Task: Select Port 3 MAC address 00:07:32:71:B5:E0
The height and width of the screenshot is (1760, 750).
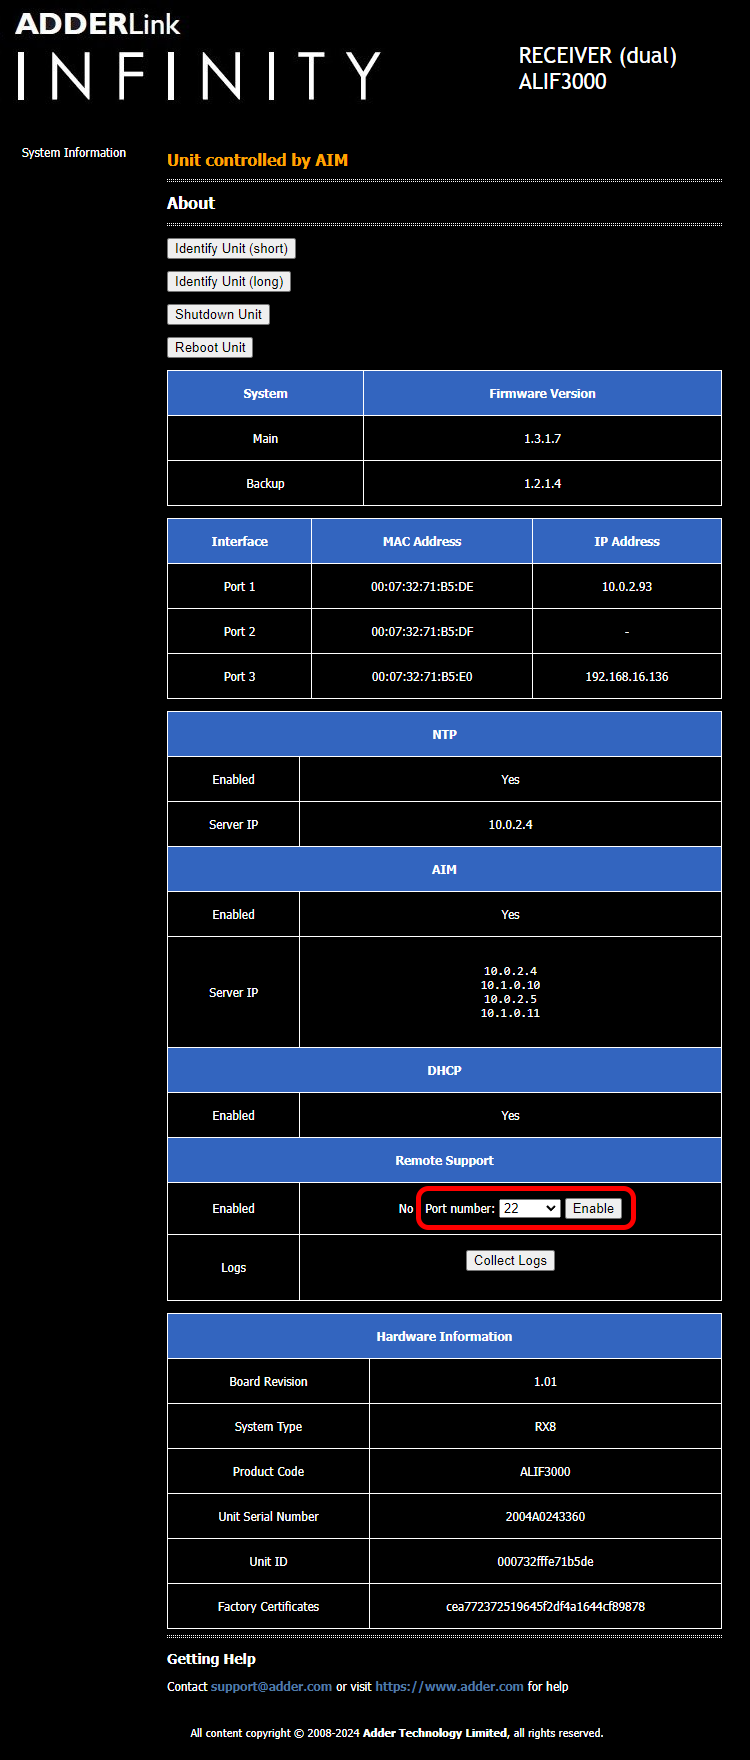Action: click(x=422, y=676)
